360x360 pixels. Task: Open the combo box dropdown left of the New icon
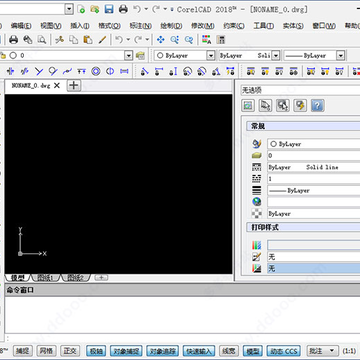click(69, 9)
